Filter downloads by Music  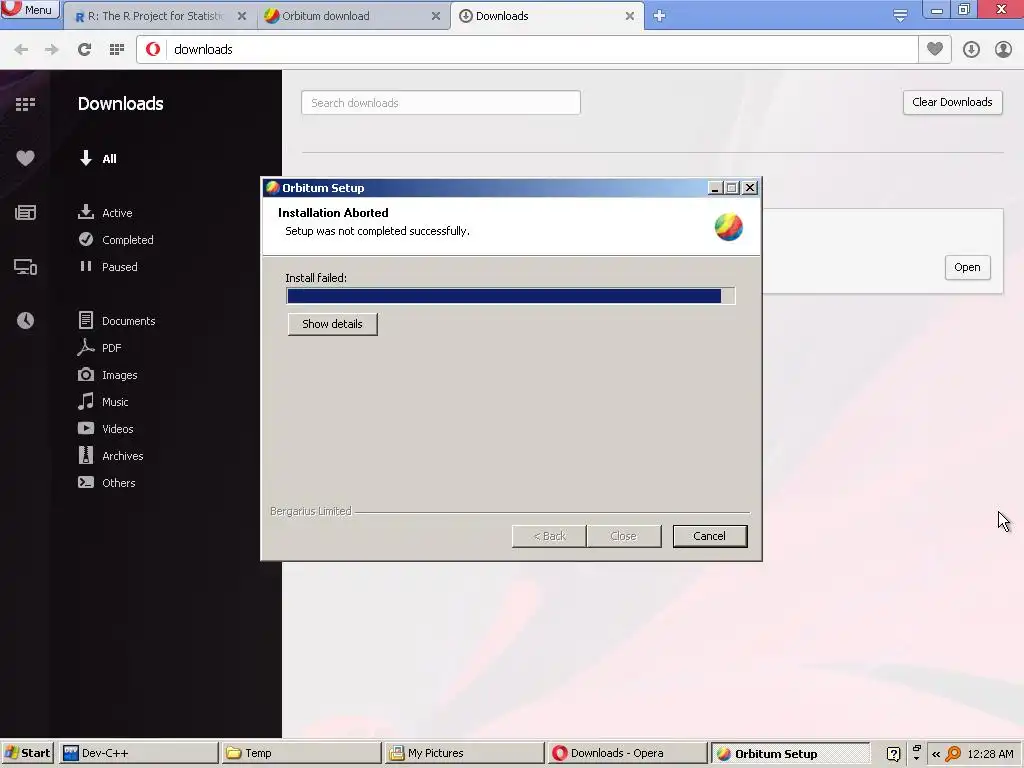point(103,402)
